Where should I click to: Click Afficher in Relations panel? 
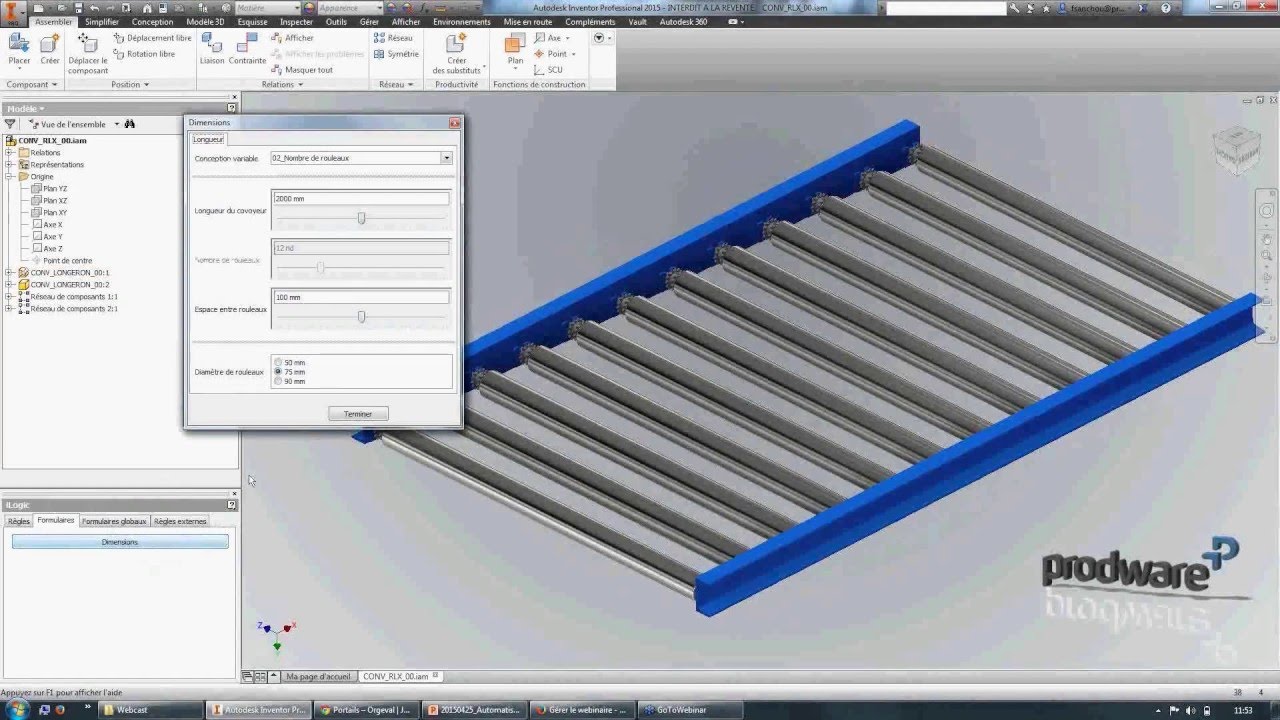click(x=292, y=38)
